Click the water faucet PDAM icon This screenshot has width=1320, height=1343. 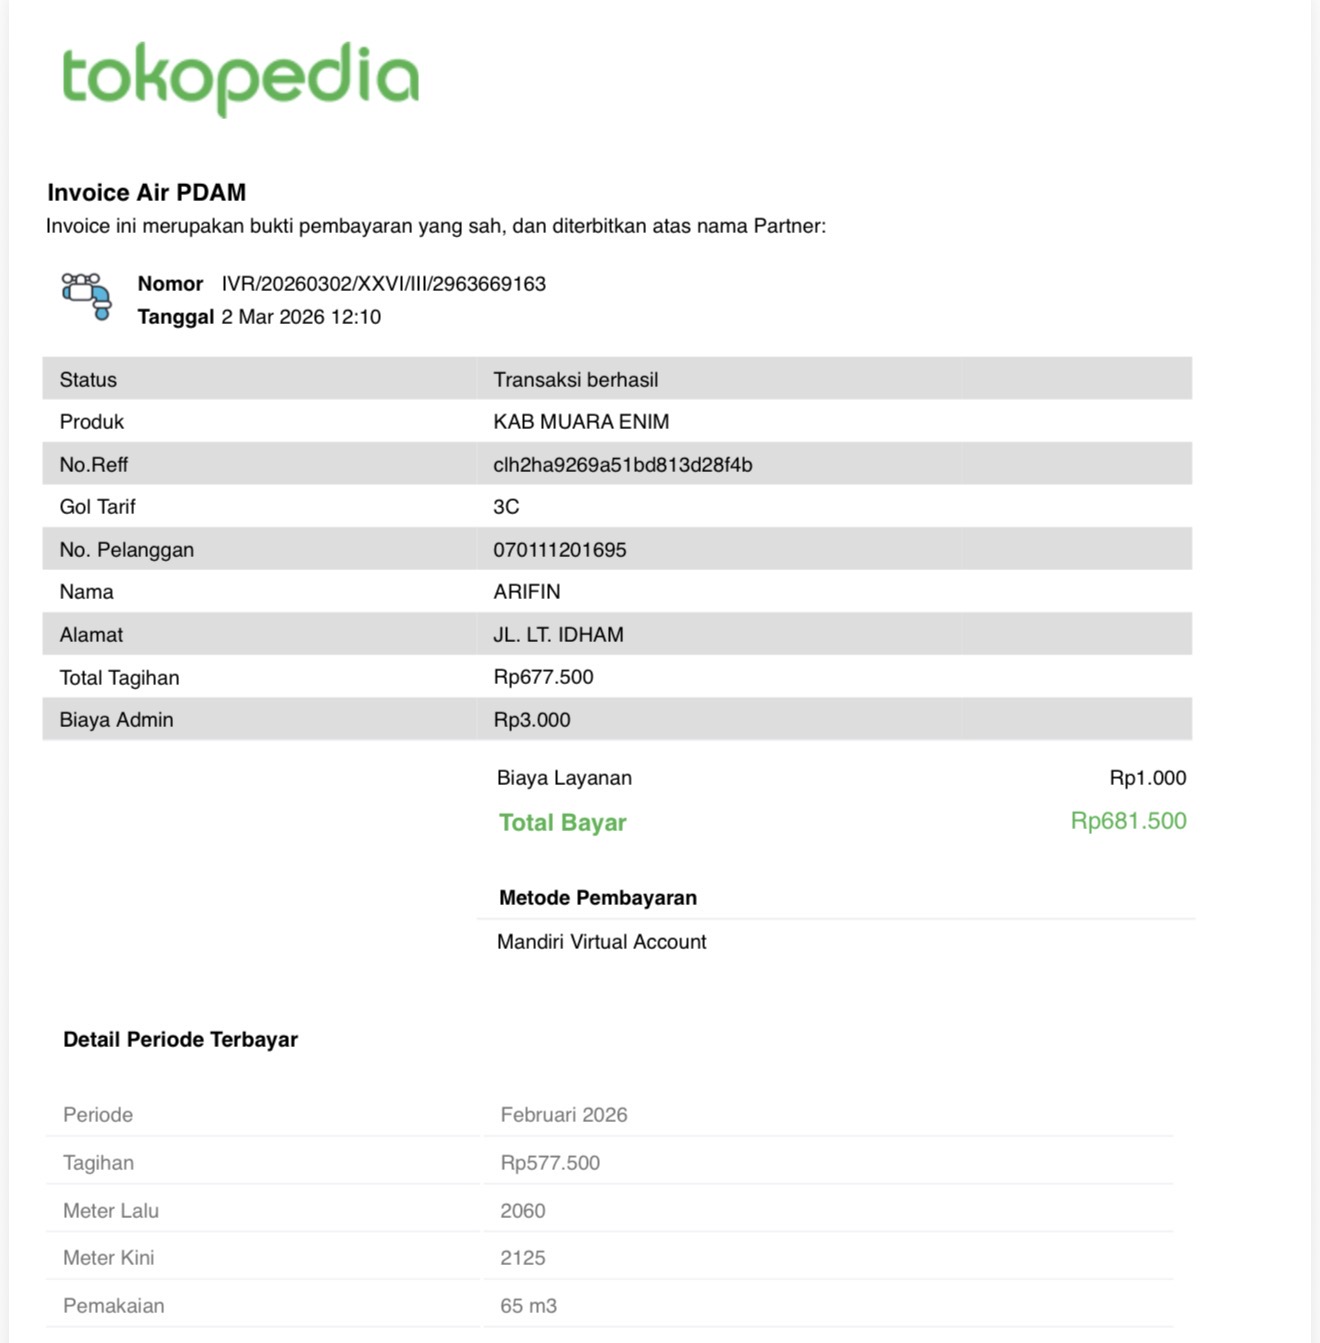pyautogui.click(x=86, y=296)
